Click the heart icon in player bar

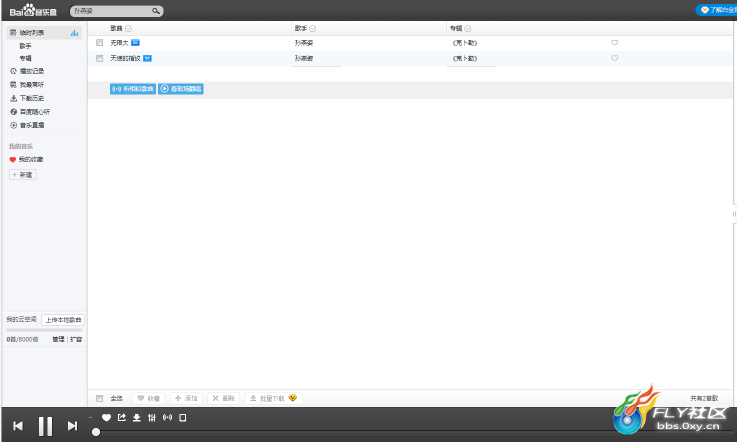pyautogui.click(x=106, y=418)
